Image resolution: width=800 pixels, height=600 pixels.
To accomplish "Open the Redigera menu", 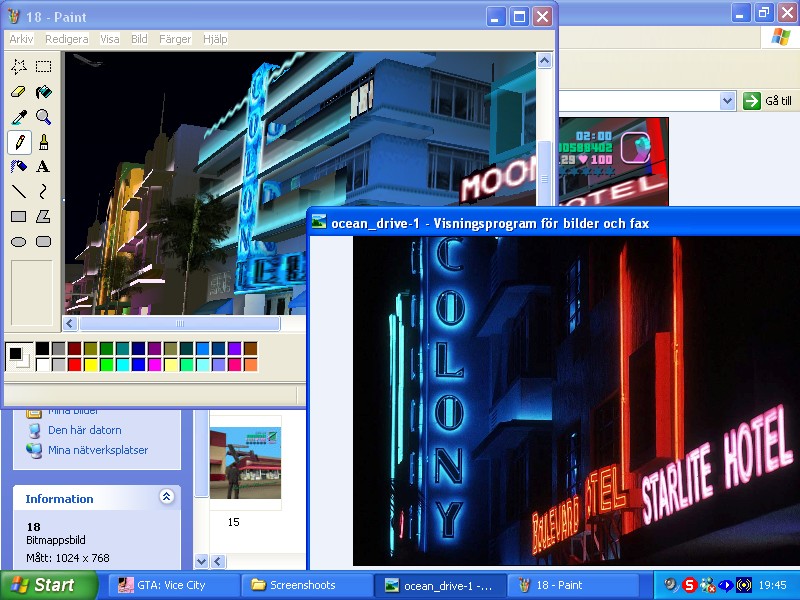I will pos(66,39).
